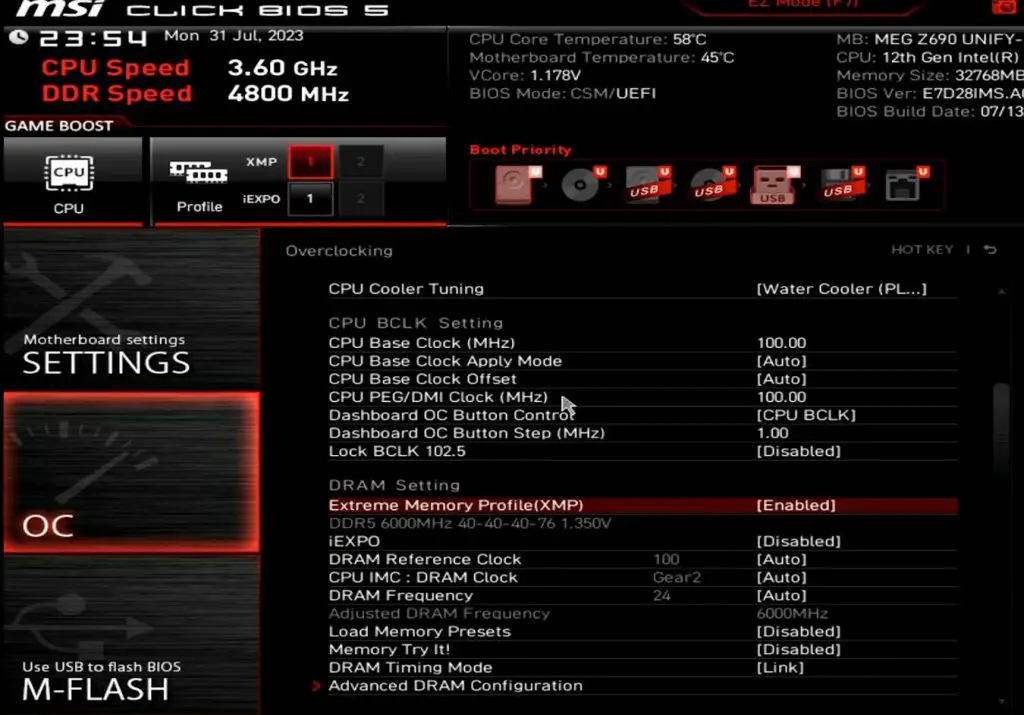This screenshot has height=715, width=1024.
Task: Click the HOT KEY button
Action: 922,249
